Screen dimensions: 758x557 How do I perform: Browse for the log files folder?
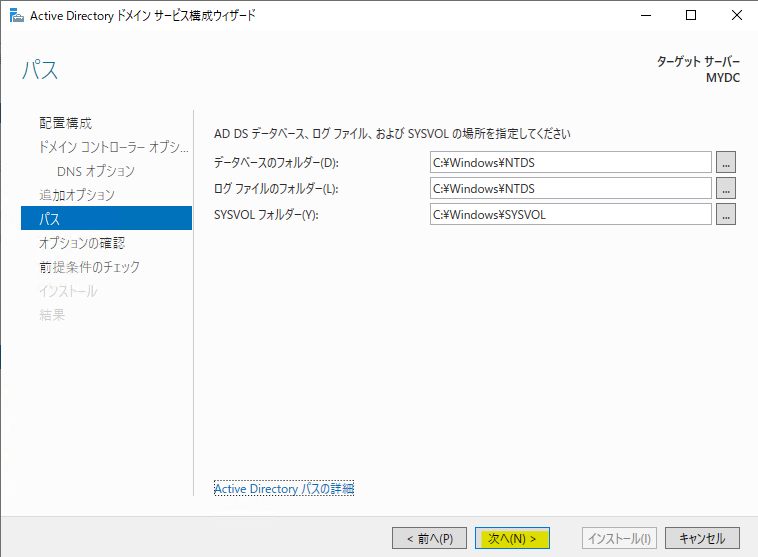tap(726, 188)
